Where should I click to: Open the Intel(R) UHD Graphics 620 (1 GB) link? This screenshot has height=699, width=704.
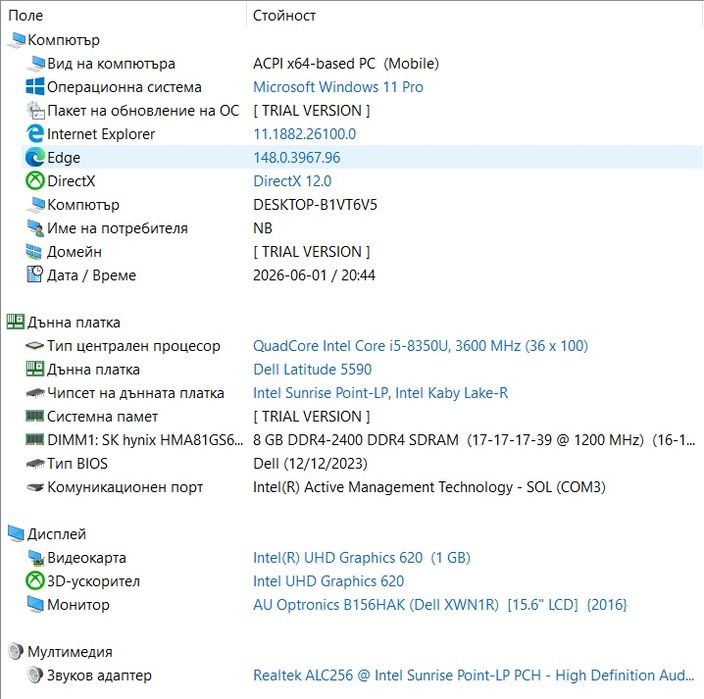pyautogui.click(x=362, y=558)
